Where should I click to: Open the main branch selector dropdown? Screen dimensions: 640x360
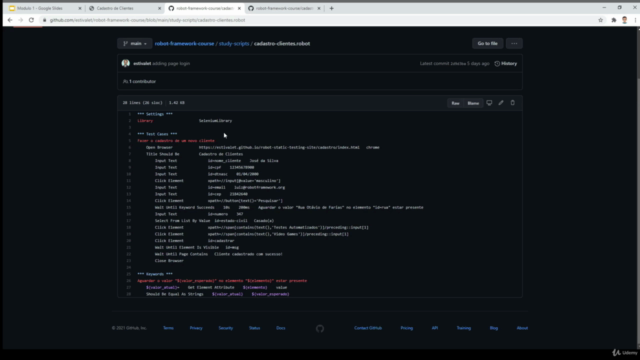(135, 43)
